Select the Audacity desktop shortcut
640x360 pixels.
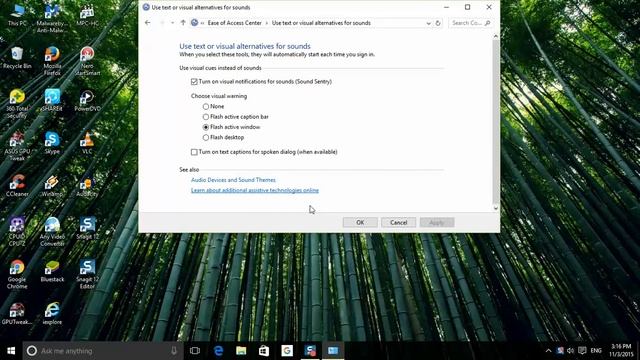[x=87, y=186]
